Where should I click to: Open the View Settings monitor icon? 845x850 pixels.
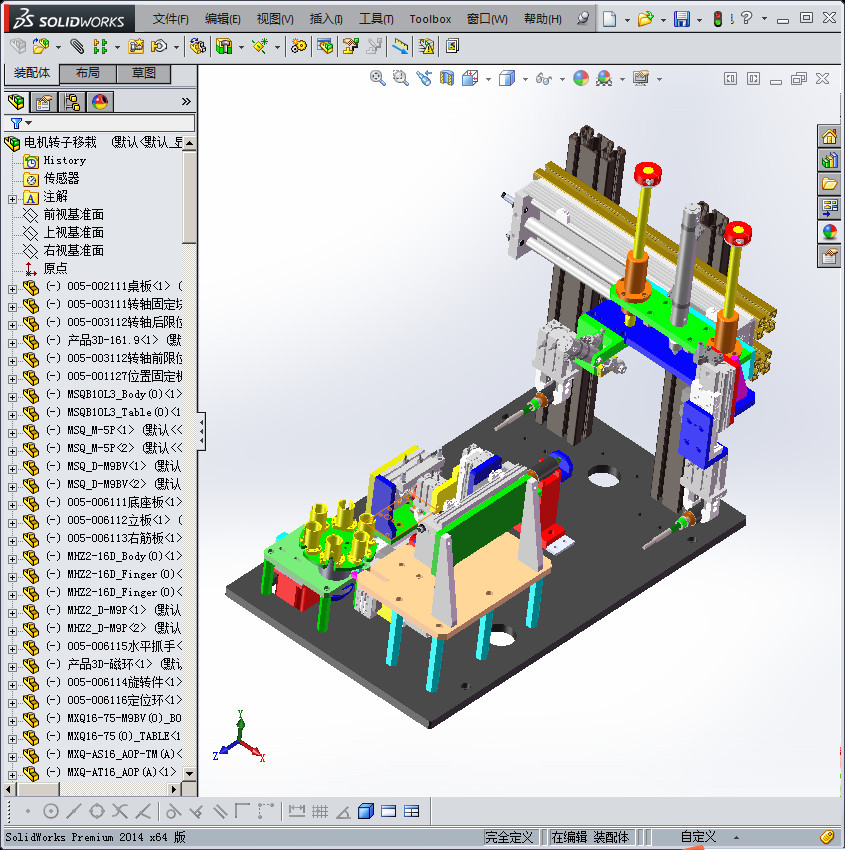(x=641, y=79)
